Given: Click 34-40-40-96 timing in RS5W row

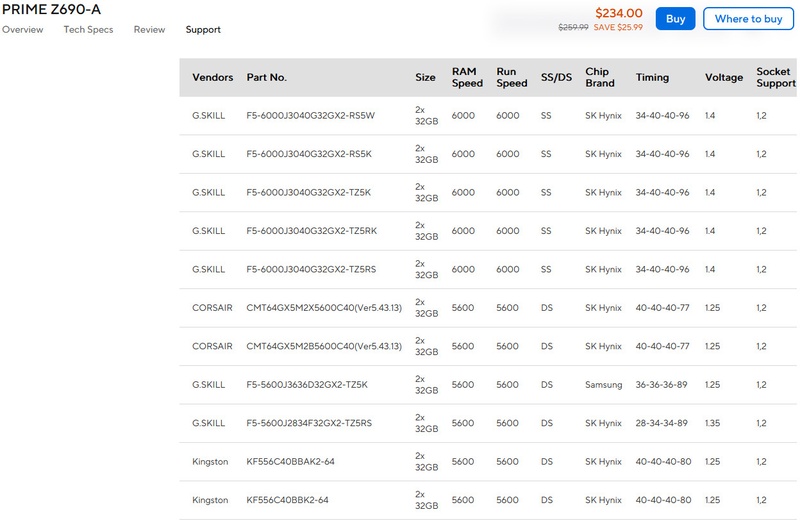Looking at the screenshot, I should tap(662, 115).
